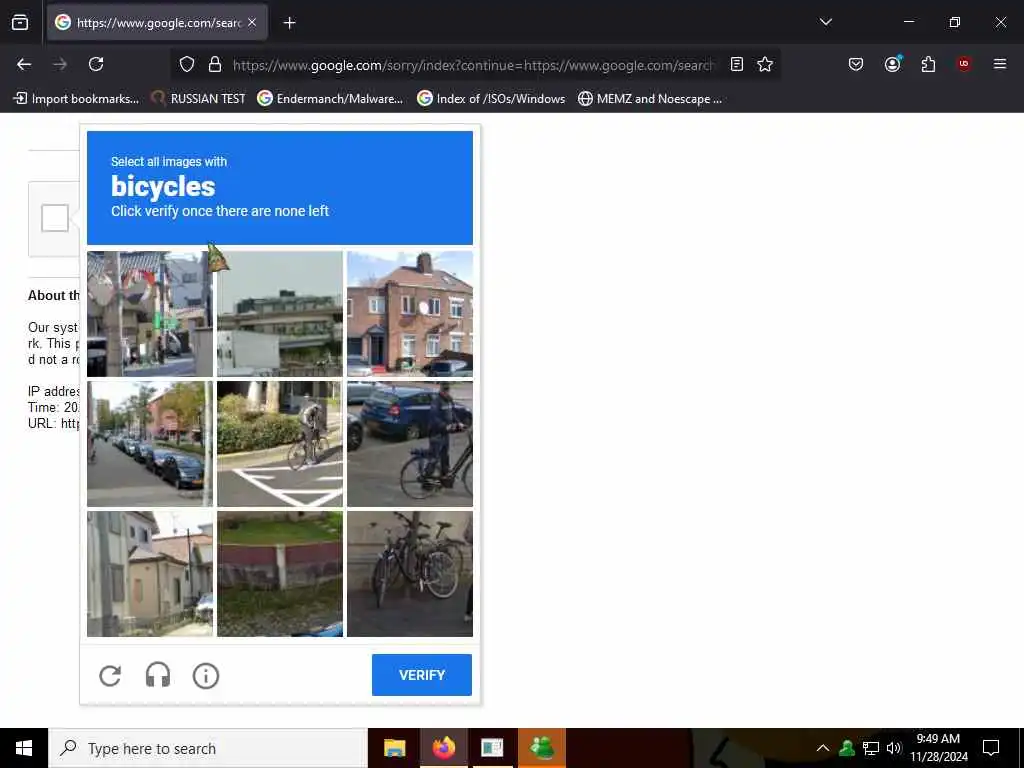
Task: Bookmark this page with the star icon
Action: [765, 64]
